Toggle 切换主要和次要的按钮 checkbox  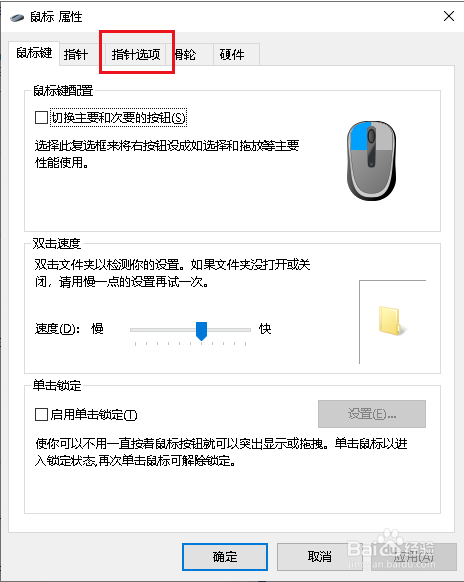tap(41, 118)
